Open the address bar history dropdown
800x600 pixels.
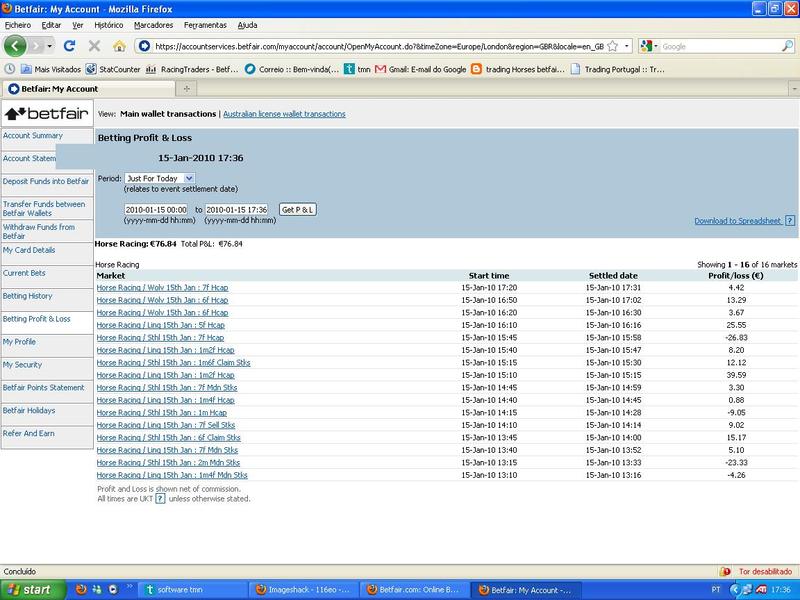point(627,46)
